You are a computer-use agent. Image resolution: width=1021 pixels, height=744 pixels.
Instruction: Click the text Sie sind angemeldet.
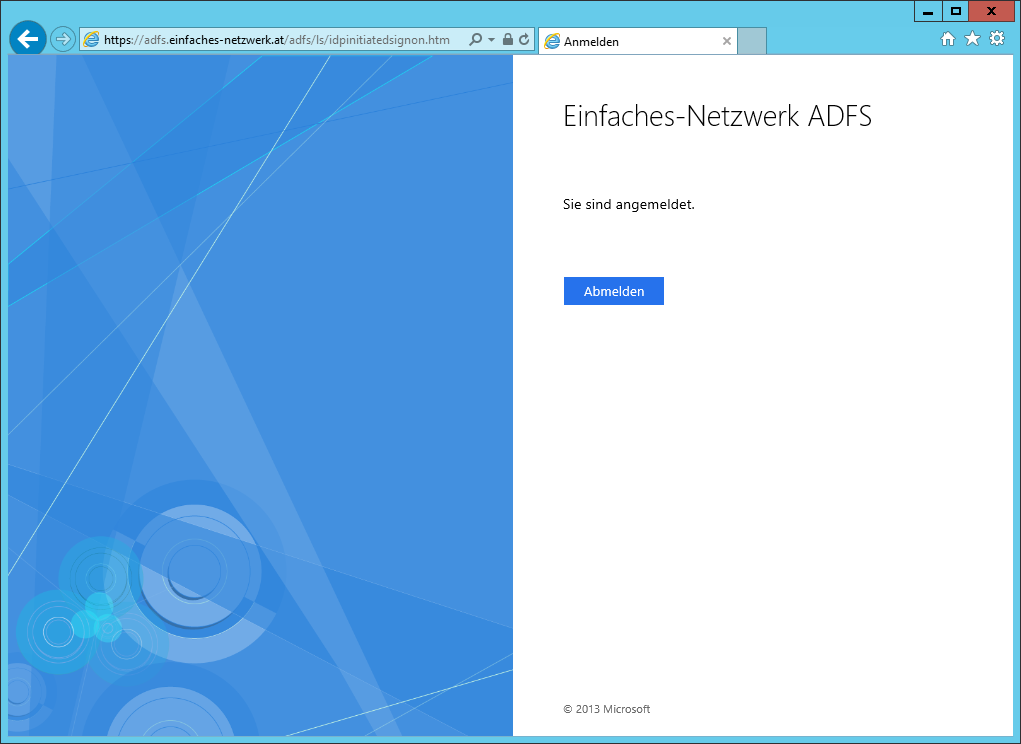(629, 204)
